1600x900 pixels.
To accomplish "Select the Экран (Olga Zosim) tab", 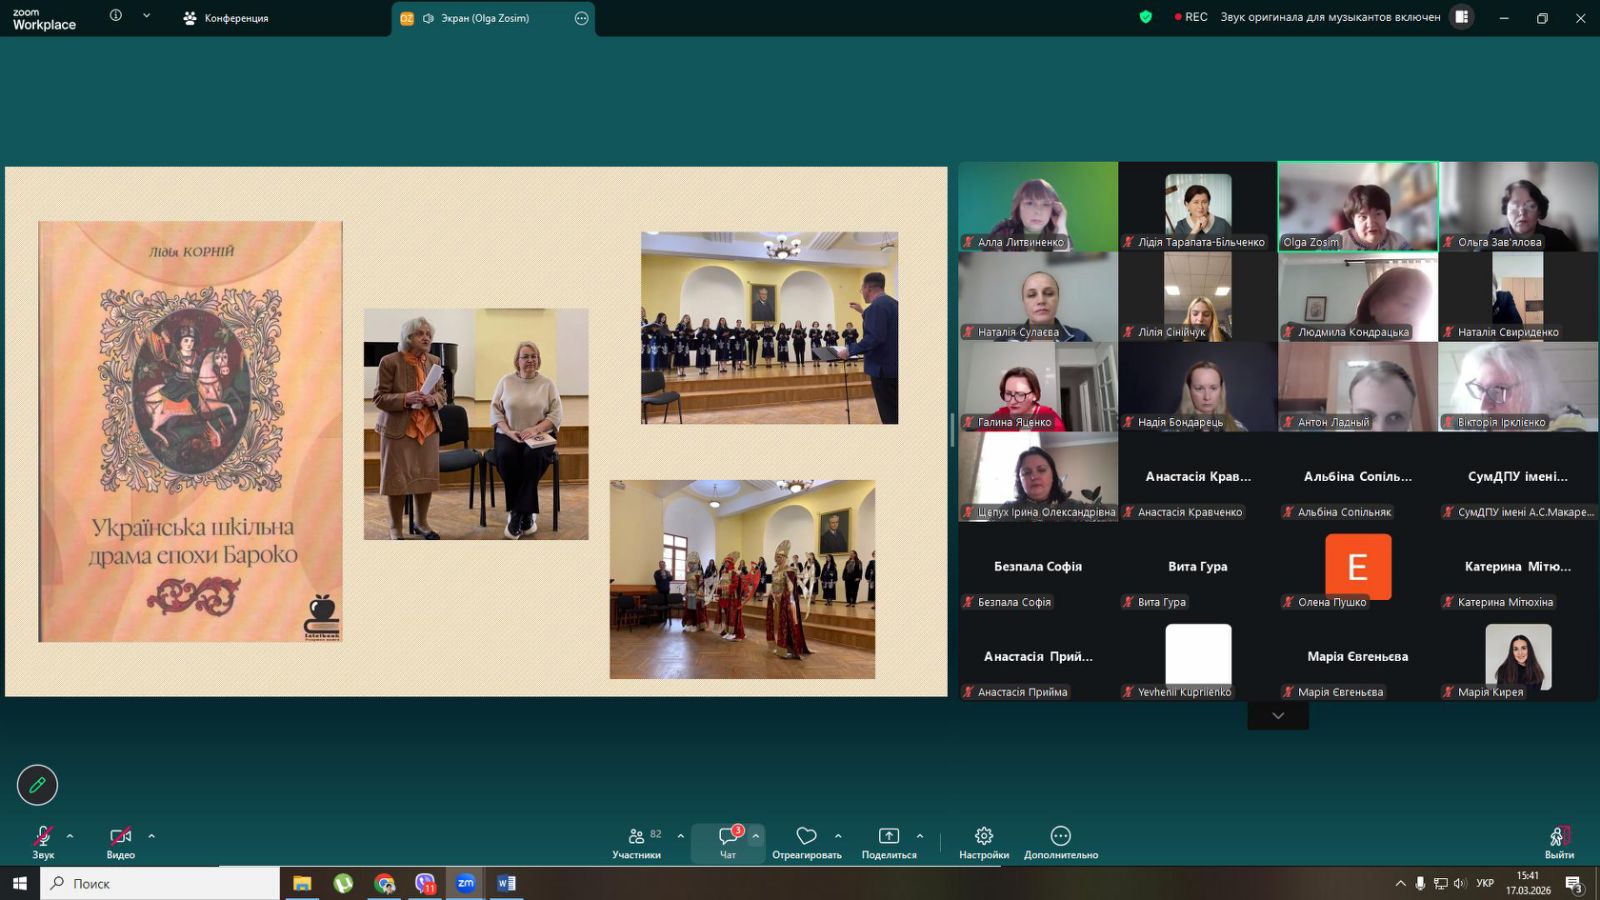I will (x=484, y=18).
